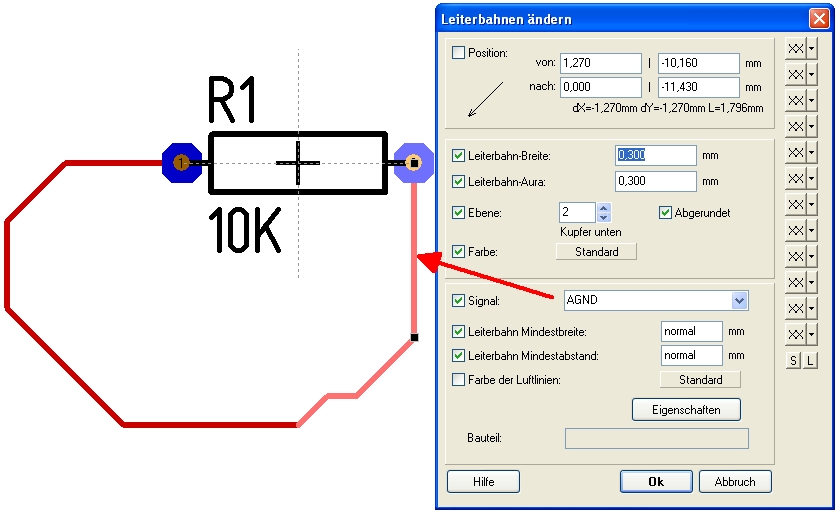This screenshot has height=513, width=838.
Task: Select the right pad of resistor R1
Action: click(x=413, y=162)
